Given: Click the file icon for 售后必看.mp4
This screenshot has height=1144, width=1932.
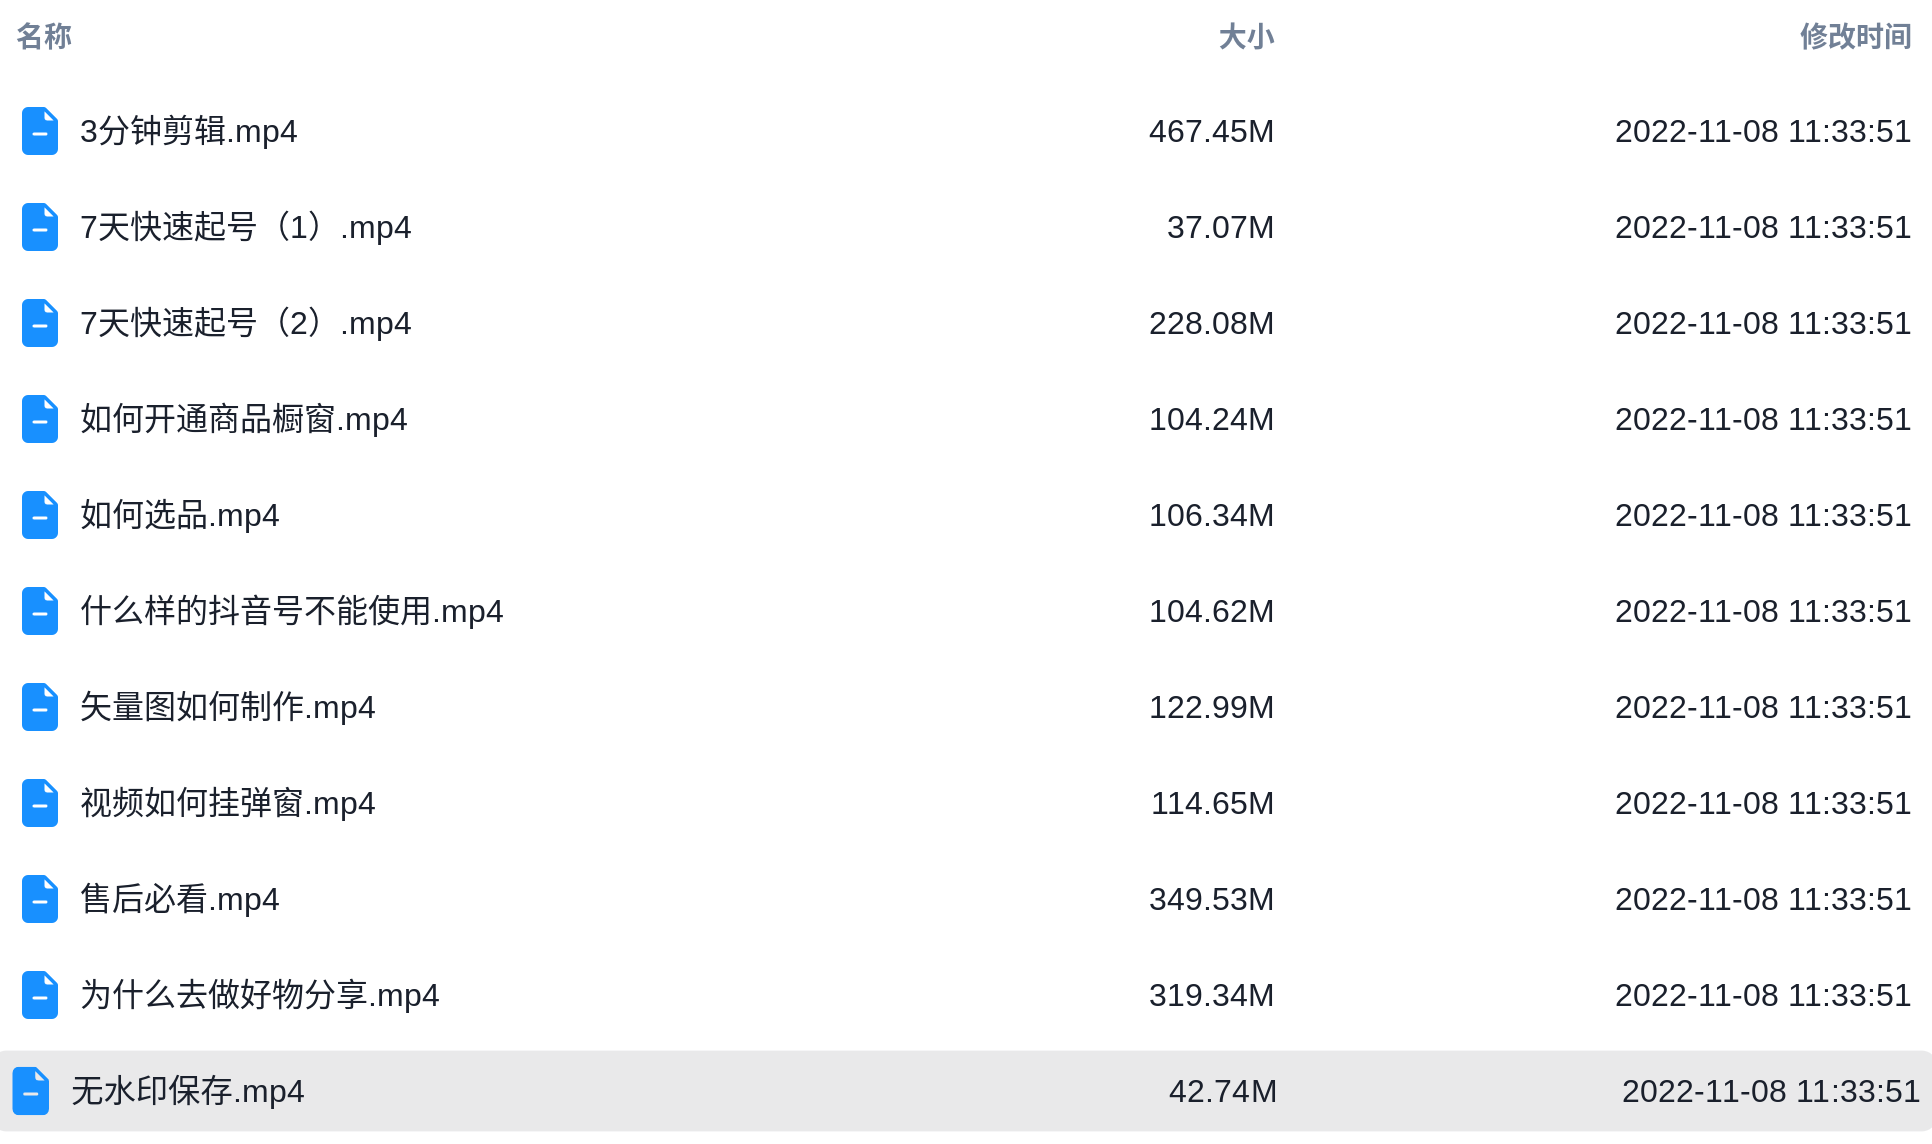Looking at the screenshot, I should click(x=40, y=899).
